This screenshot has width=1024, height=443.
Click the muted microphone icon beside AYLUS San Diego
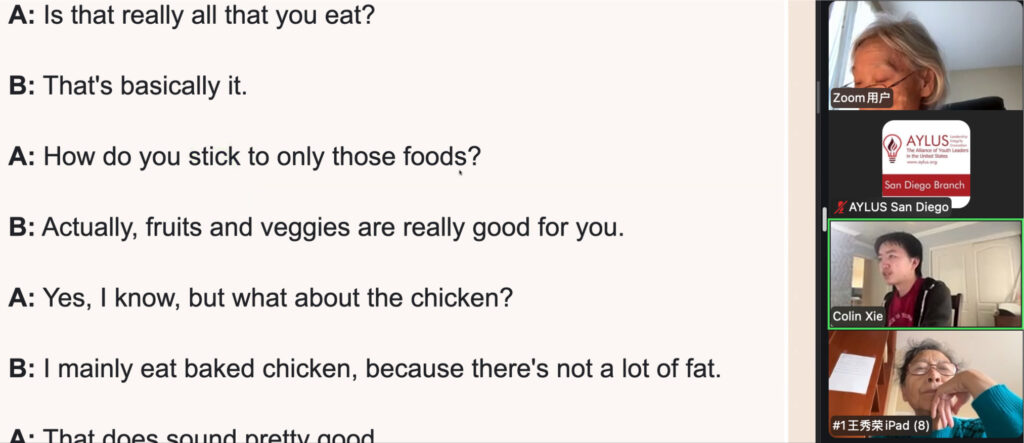tap(839, 207)
